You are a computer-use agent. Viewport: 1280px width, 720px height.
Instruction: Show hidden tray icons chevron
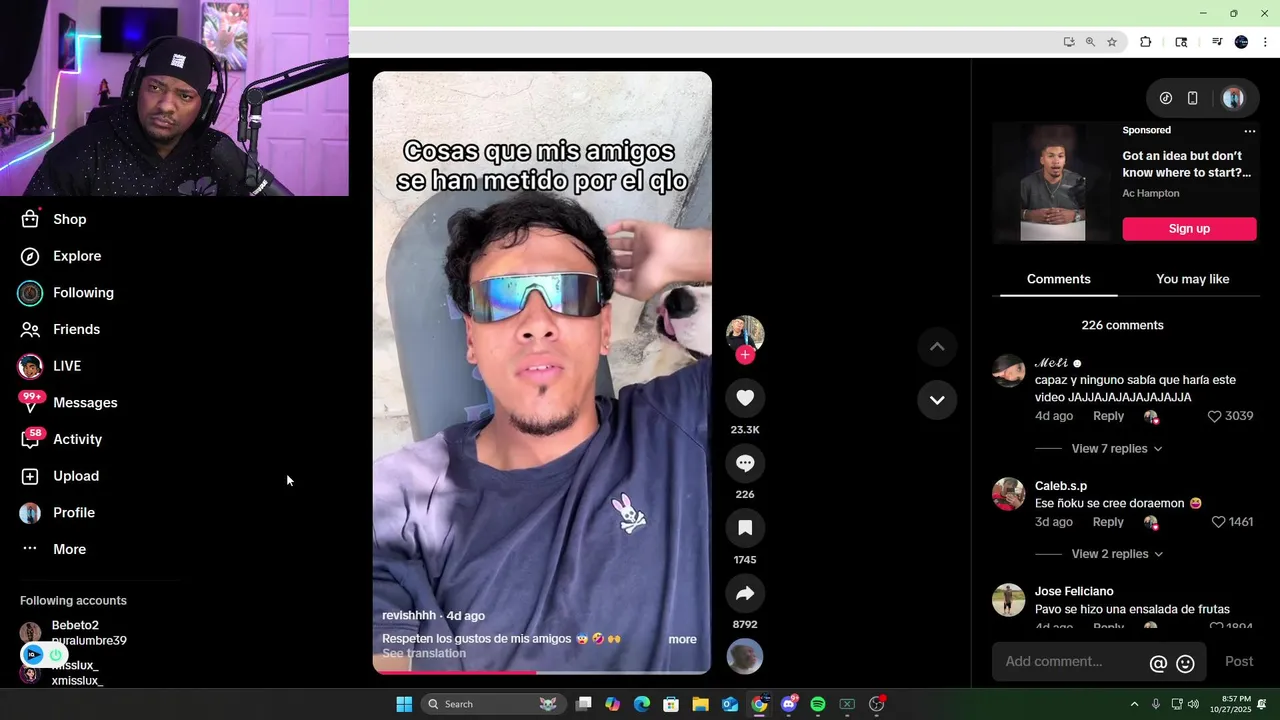point(1134,704)
